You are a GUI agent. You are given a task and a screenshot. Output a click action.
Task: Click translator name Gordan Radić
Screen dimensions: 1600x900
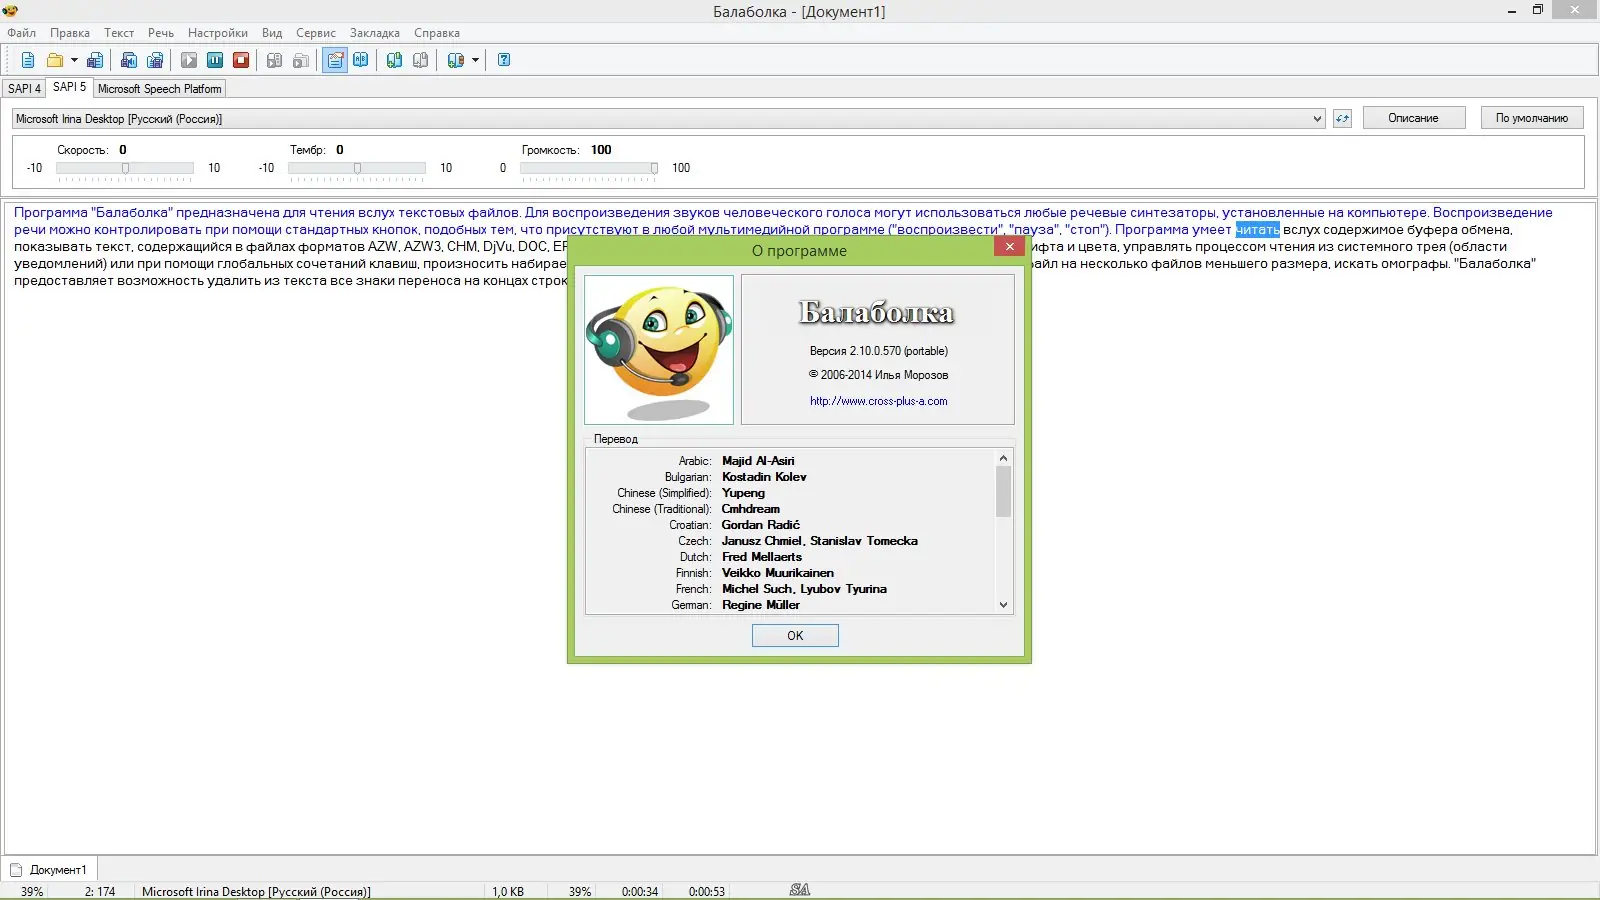tap(761, 525)
